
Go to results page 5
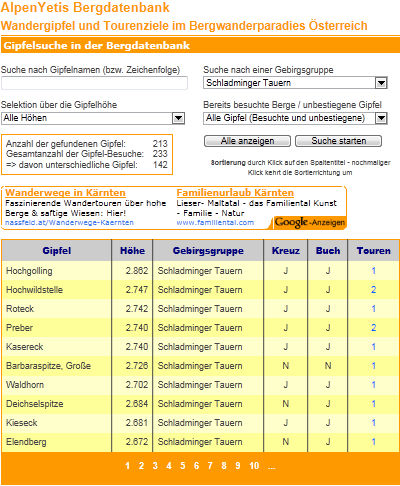pos(183,466)
